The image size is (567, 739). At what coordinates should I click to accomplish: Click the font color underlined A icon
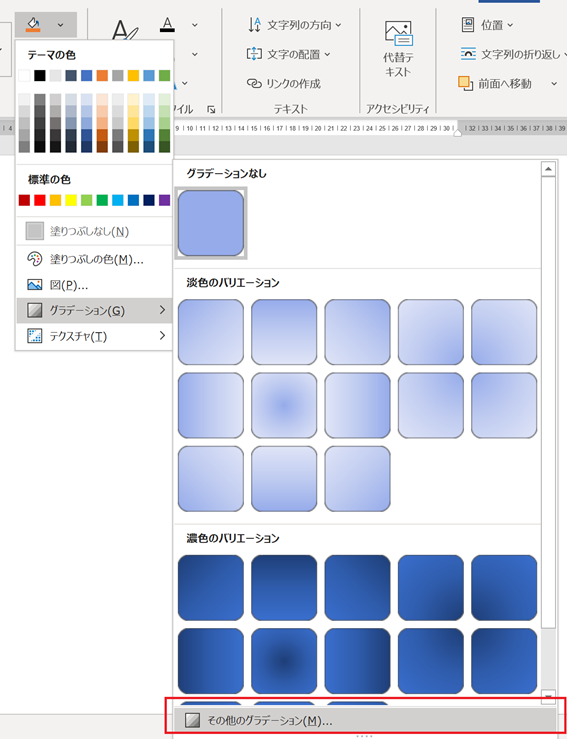click(167, 25)
